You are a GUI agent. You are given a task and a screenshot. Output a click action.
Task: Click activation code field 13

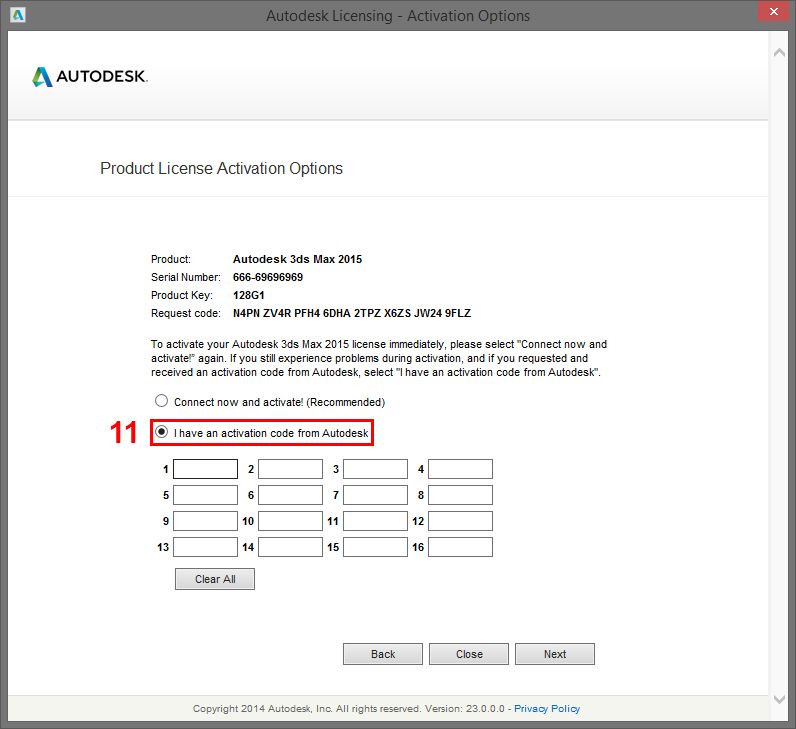pos(205,547)
